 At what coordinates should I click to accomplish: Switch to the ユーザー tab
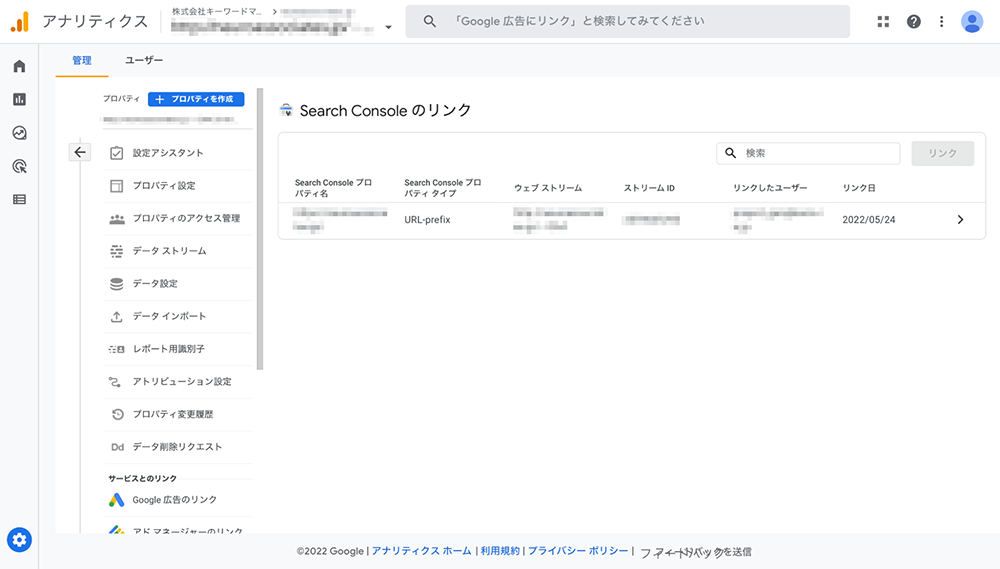coord(143,60)
